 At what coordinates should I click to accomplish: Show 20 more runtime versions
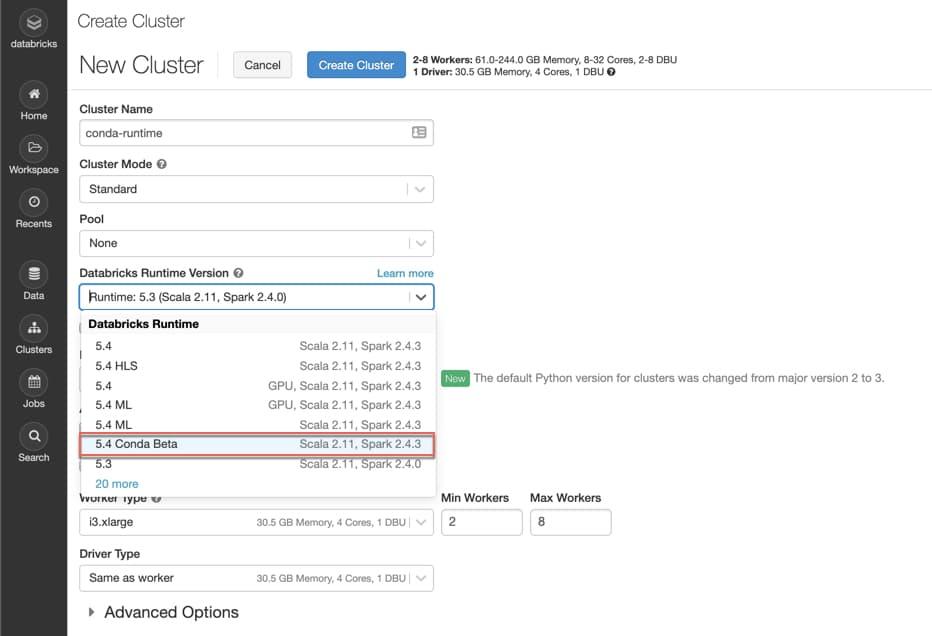click(116, 483)
